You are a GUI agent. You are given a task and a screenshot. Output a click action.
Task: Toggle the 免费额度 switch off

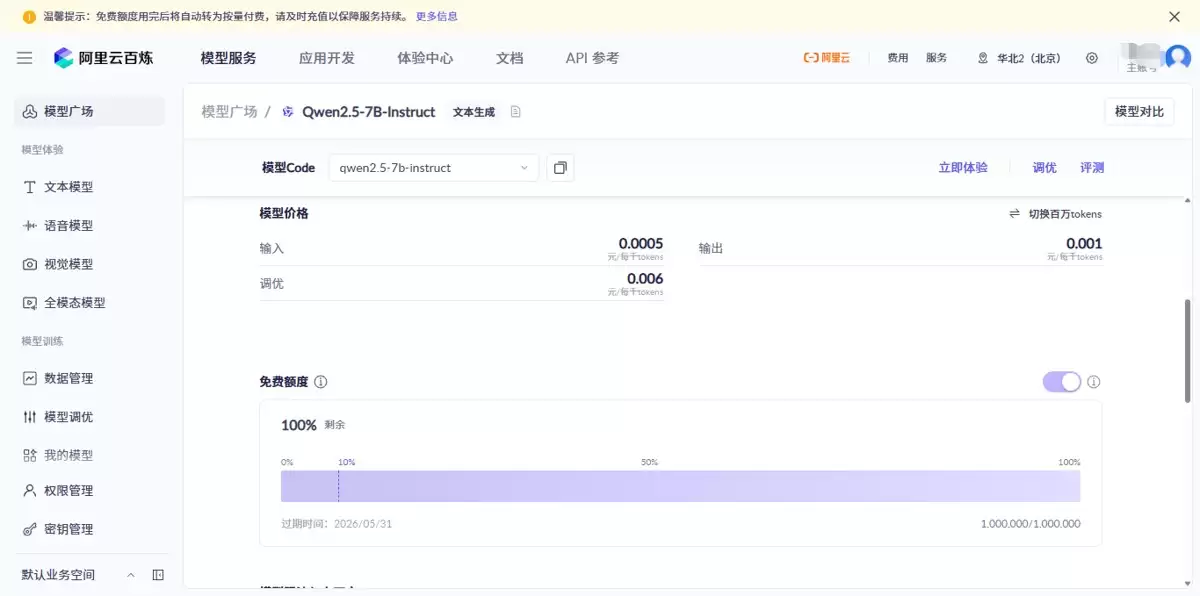pos(1062,382)
